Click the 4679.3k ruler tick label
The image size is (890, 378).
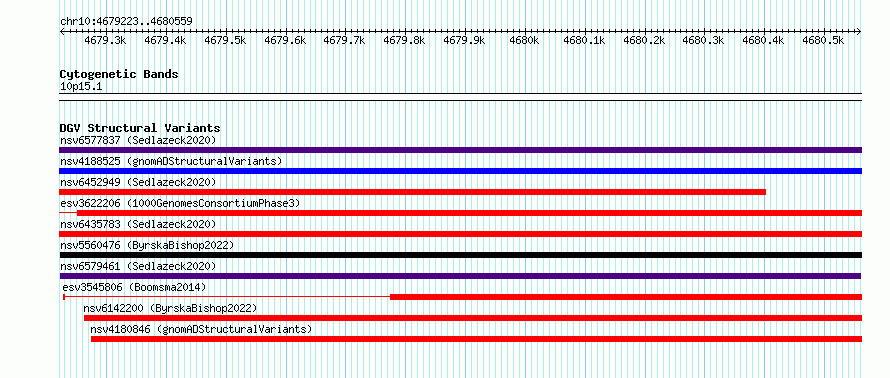[x=106, y=40]
